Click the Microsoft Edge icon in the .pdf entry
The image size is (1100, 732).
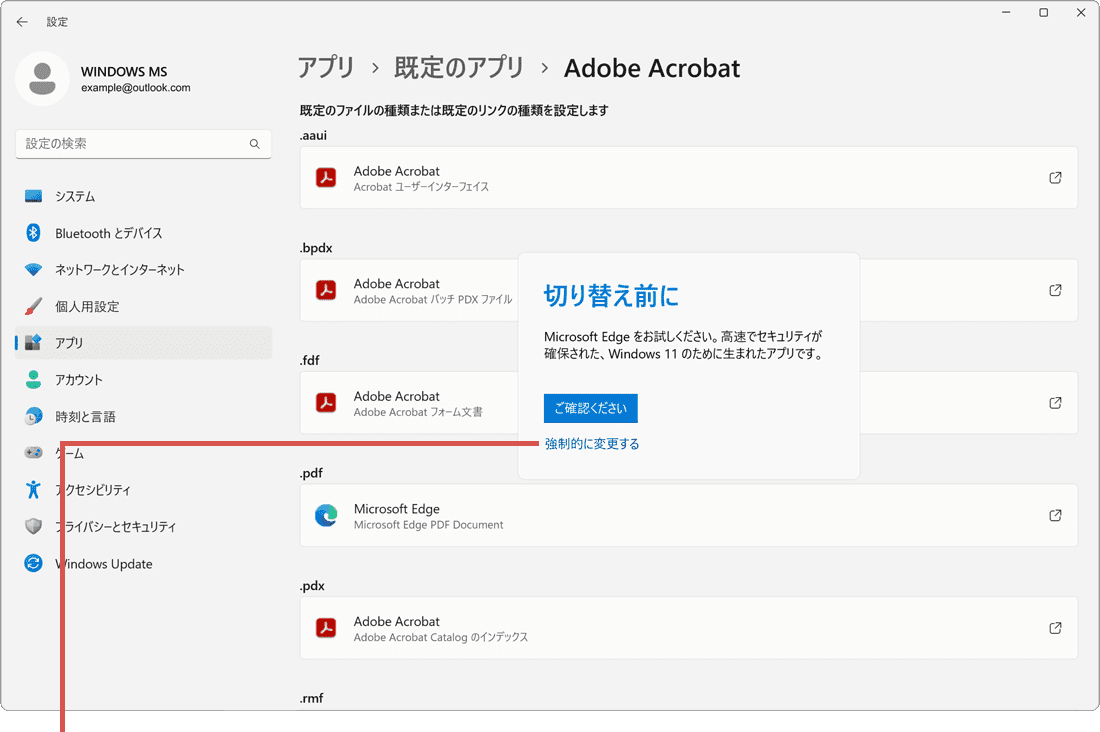pos(326,515)
